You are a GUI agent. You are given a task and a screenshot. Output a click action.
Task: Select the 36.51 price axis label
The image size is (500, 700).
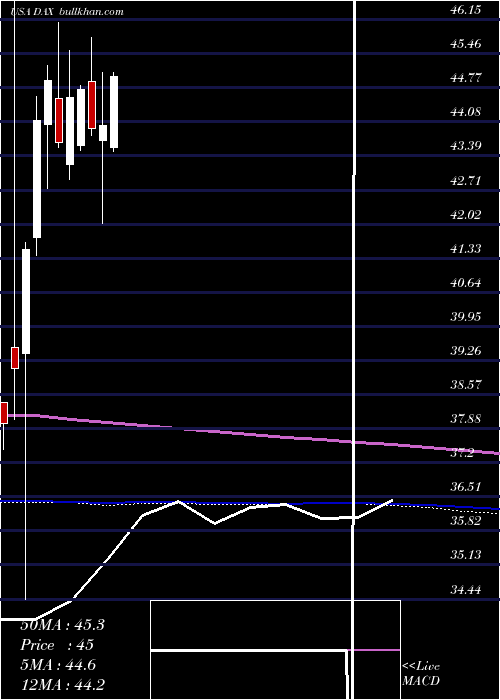(466, 487)
